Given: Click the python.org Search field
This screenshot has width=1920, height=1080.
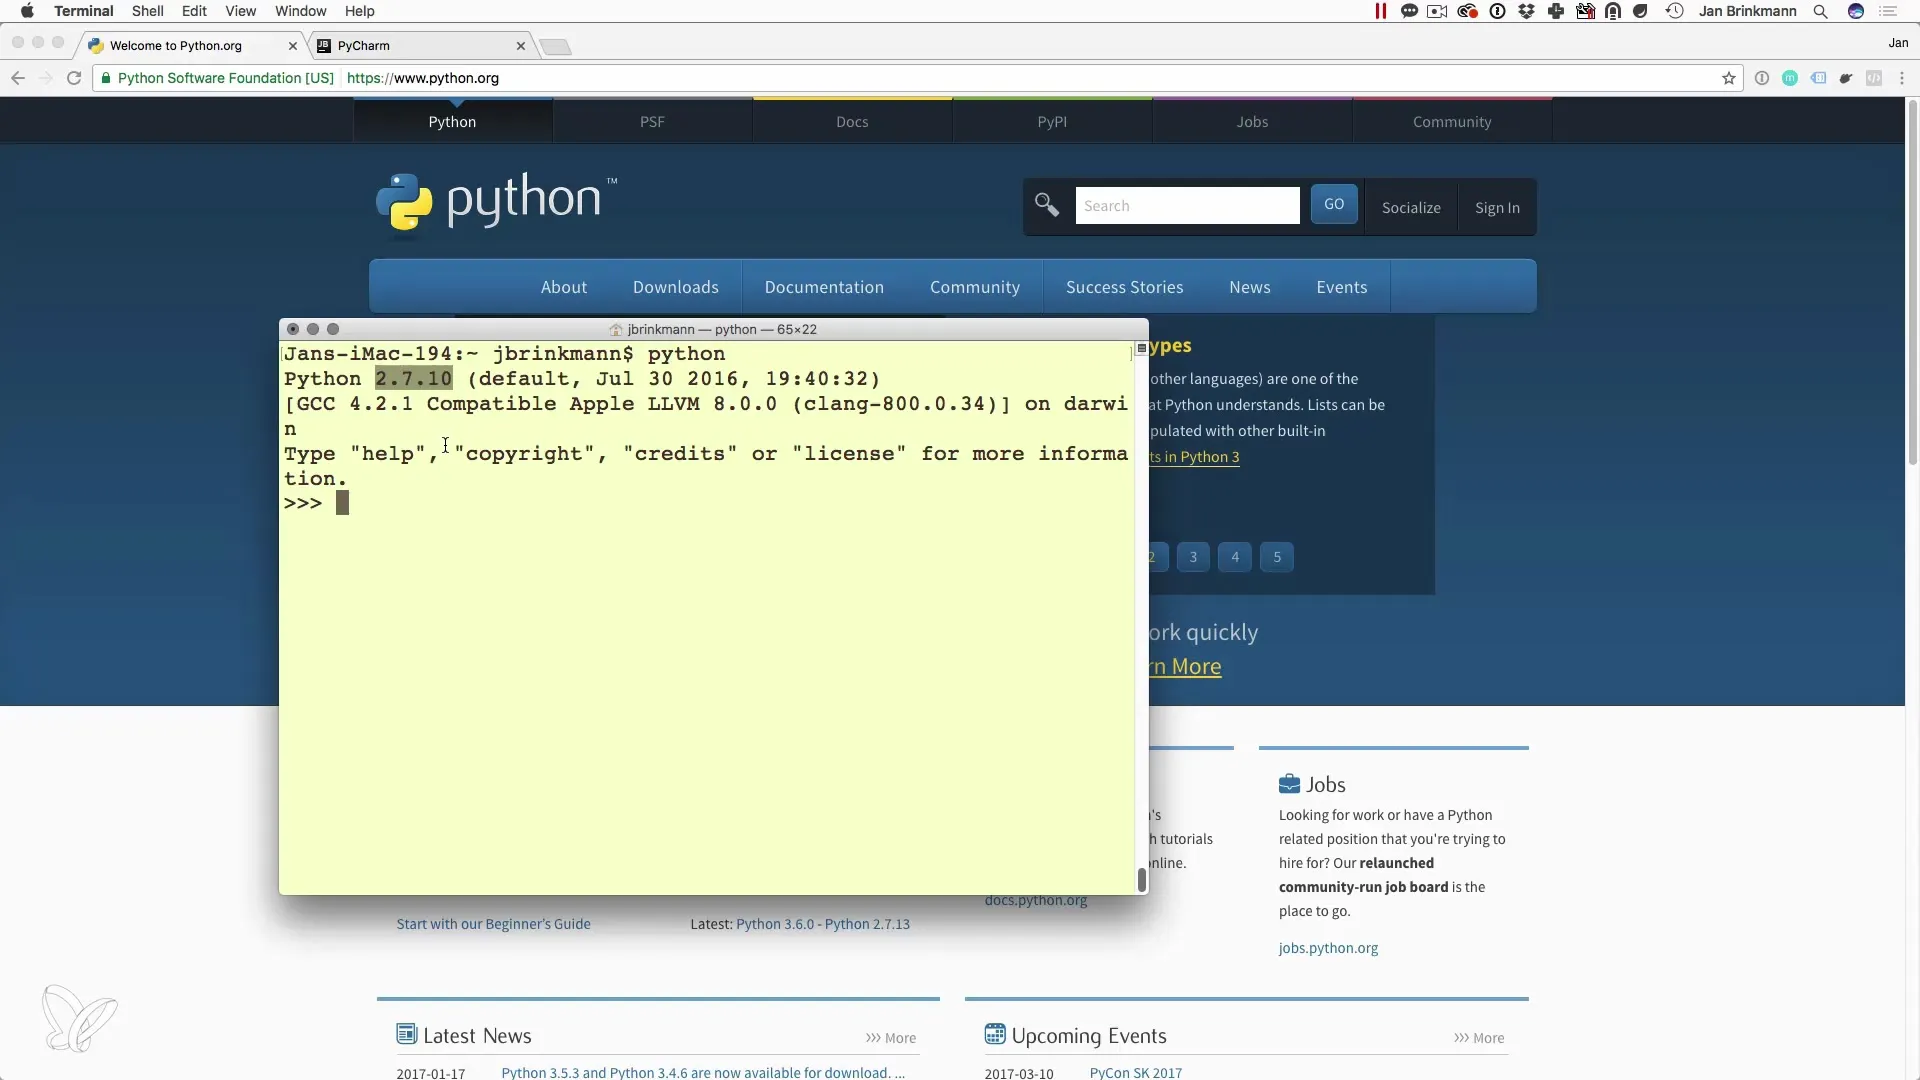Looking at the screenshot, I should tap(1187, 205).
